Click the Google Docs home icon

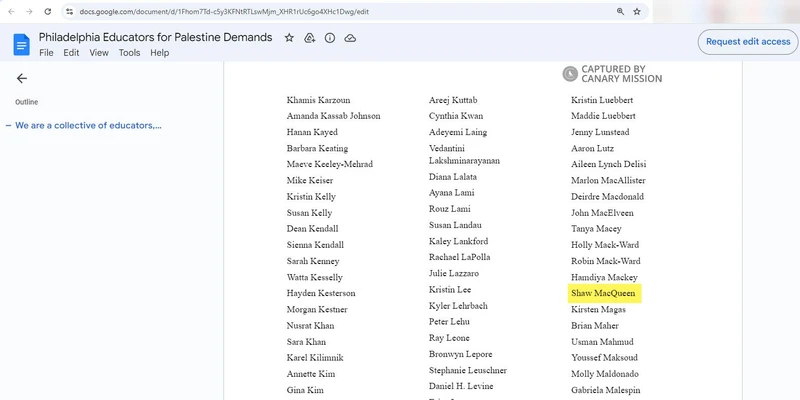click(x=22, y=44)
